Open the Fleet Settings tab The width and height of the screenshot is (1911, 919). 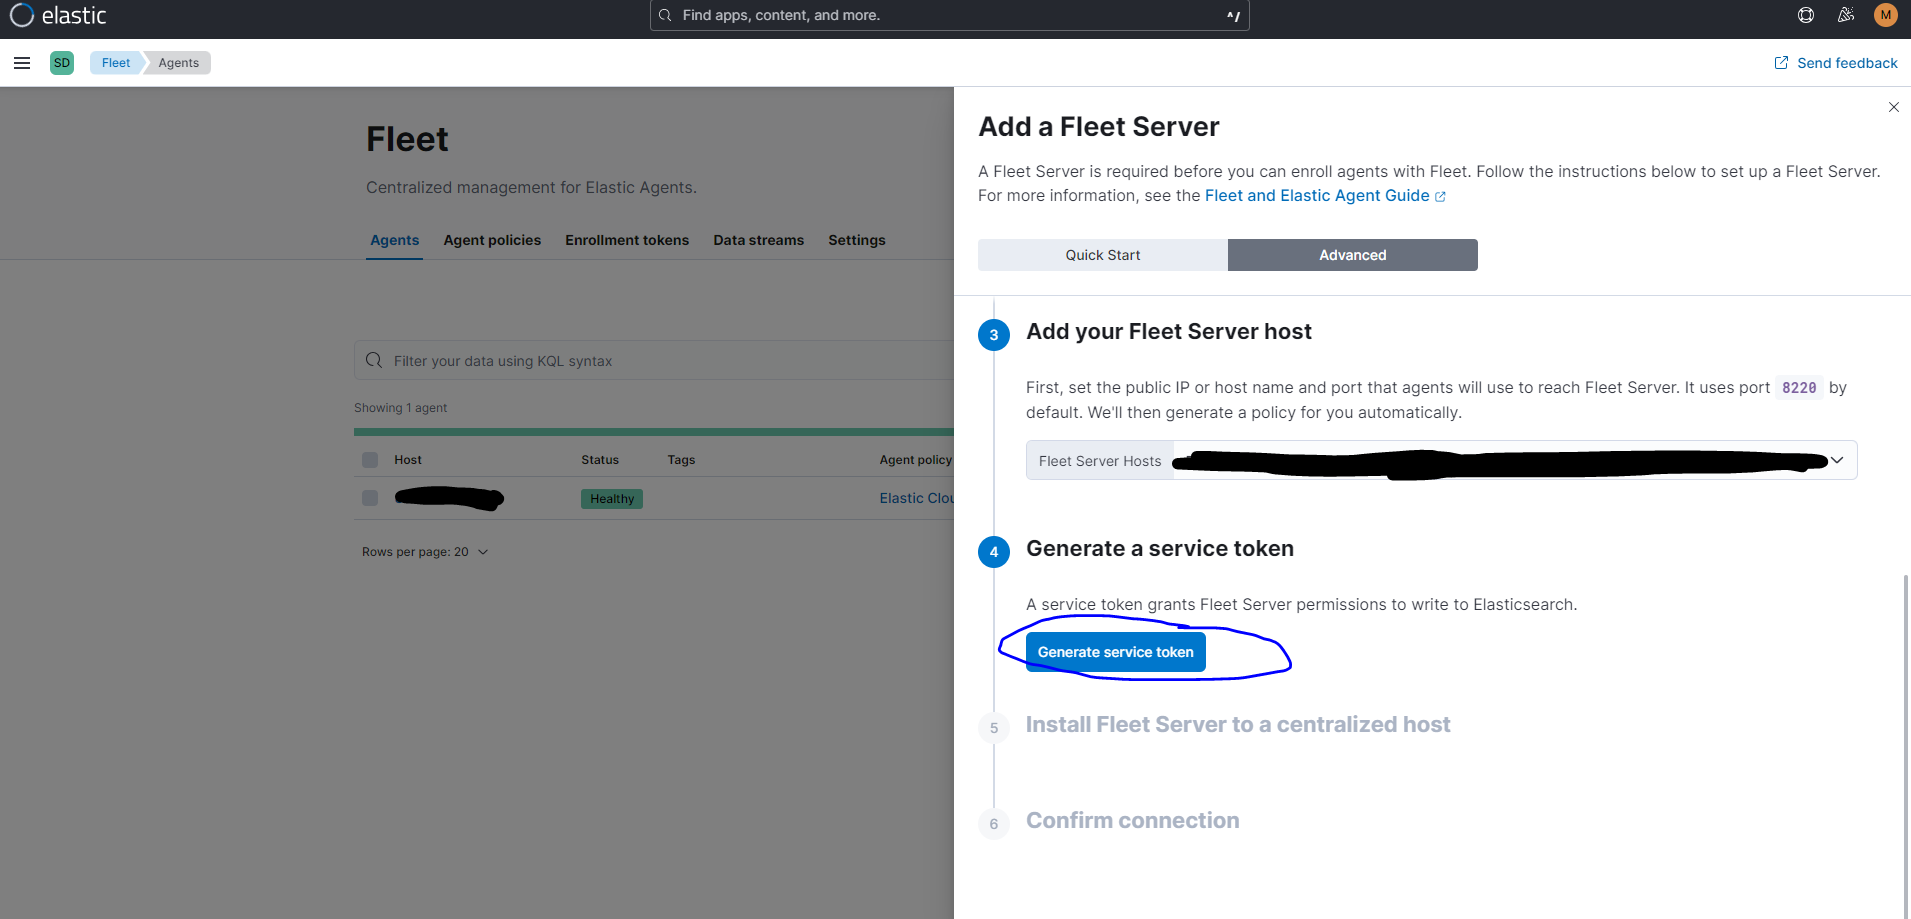(x=857, y=240)
